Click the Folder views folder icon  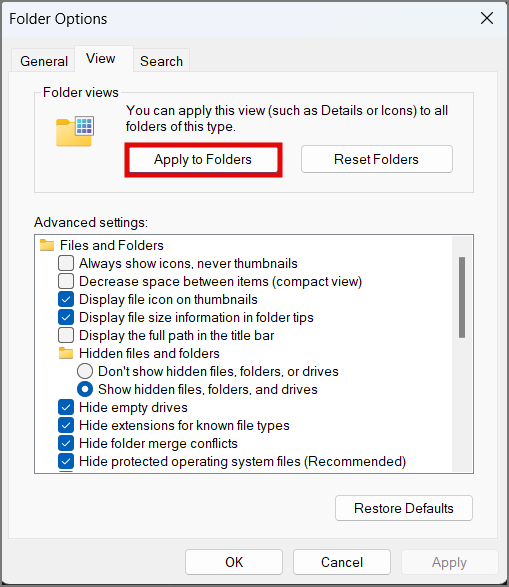click(75, 131)
